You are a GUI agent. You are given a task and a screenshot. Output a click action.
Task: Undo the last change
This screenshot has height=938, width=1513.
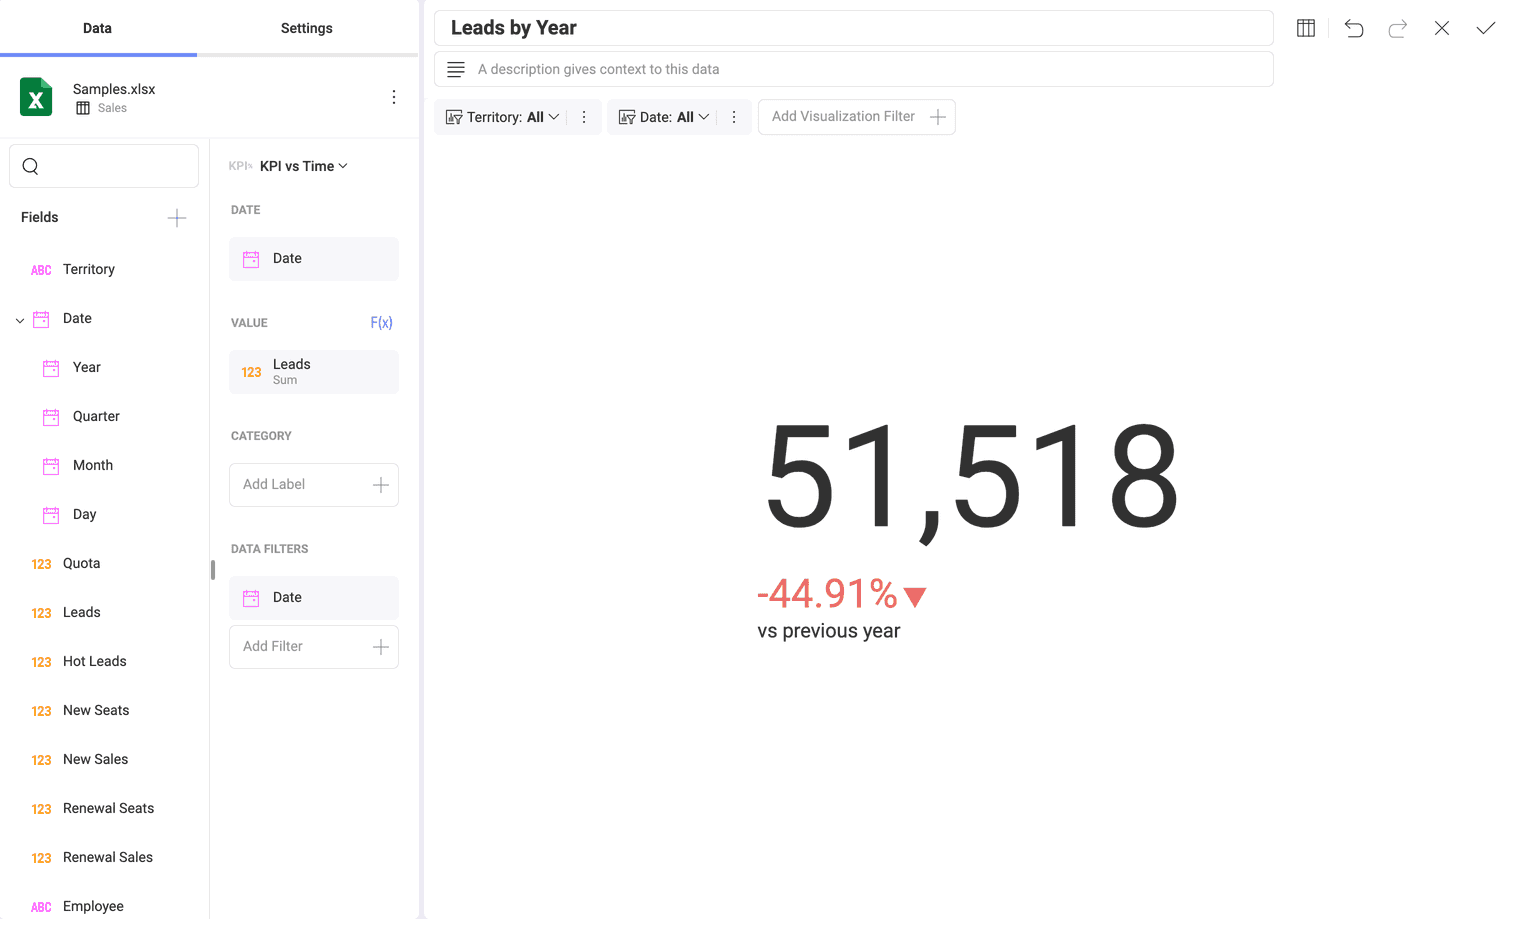coord(1354,28)
